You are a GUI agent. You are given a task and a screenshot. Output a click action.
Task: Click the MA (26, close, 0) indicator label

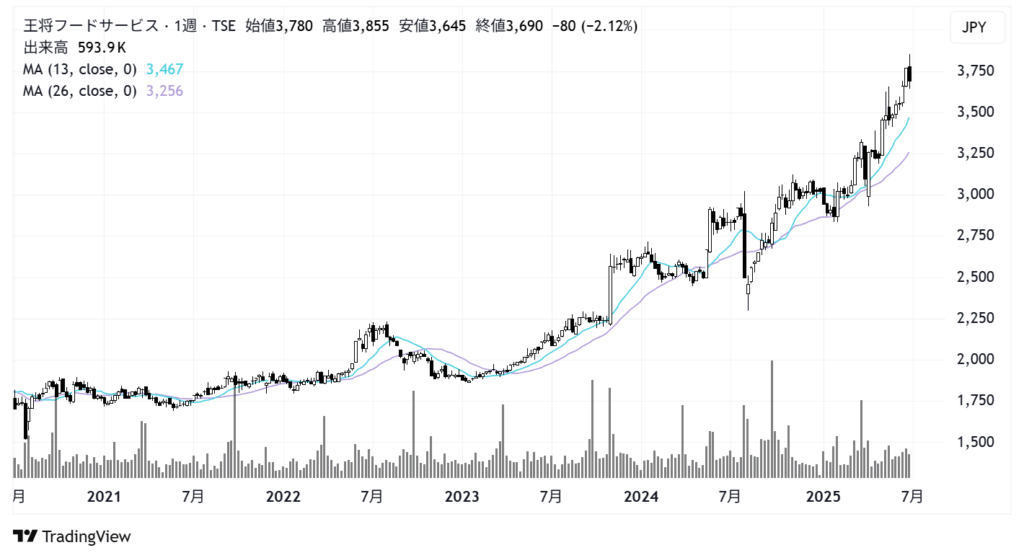coord(80,91)
